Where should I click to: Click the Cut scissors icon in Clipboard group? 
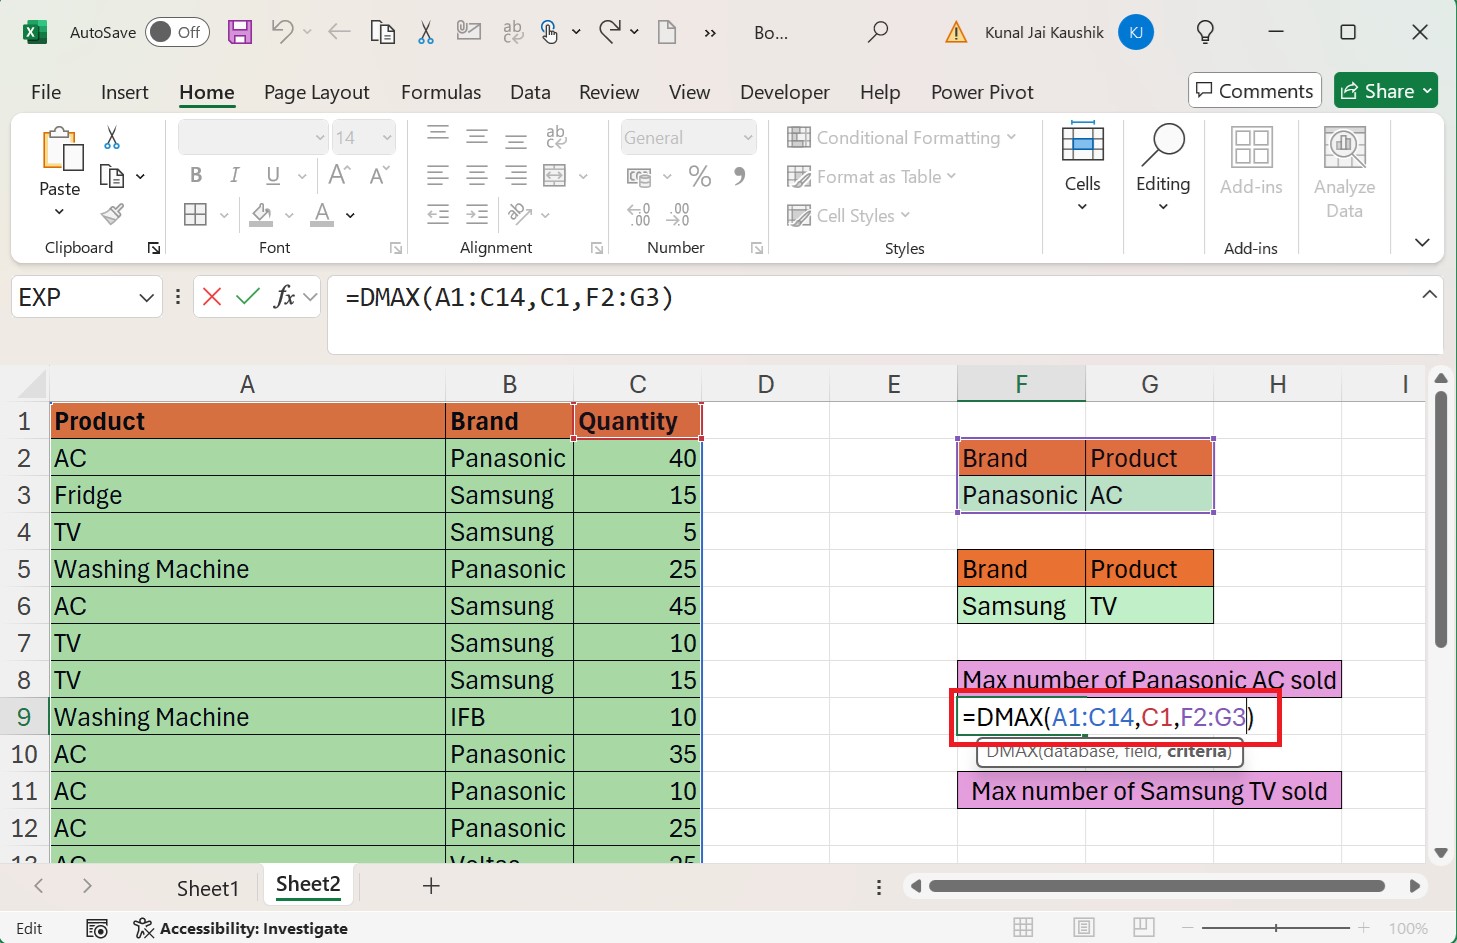coord(112,138)
